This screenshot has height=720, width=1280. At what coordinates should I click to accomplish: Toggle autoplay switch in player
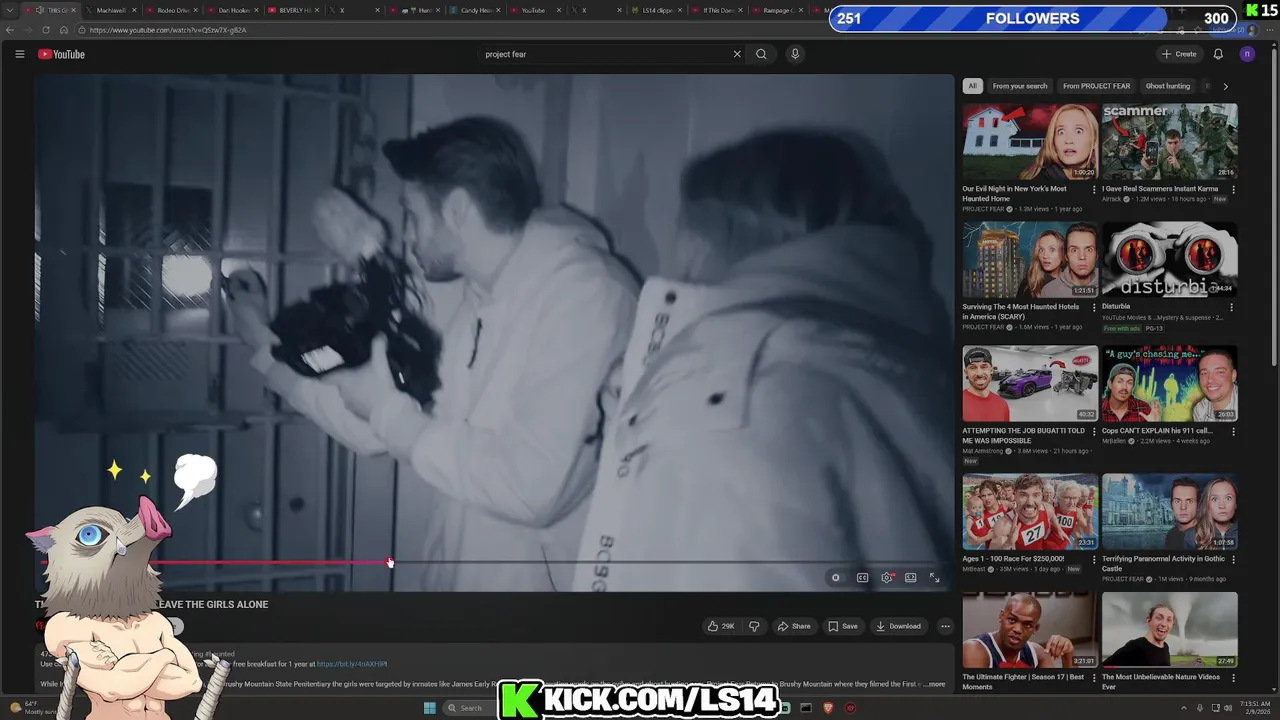point(836,578)
